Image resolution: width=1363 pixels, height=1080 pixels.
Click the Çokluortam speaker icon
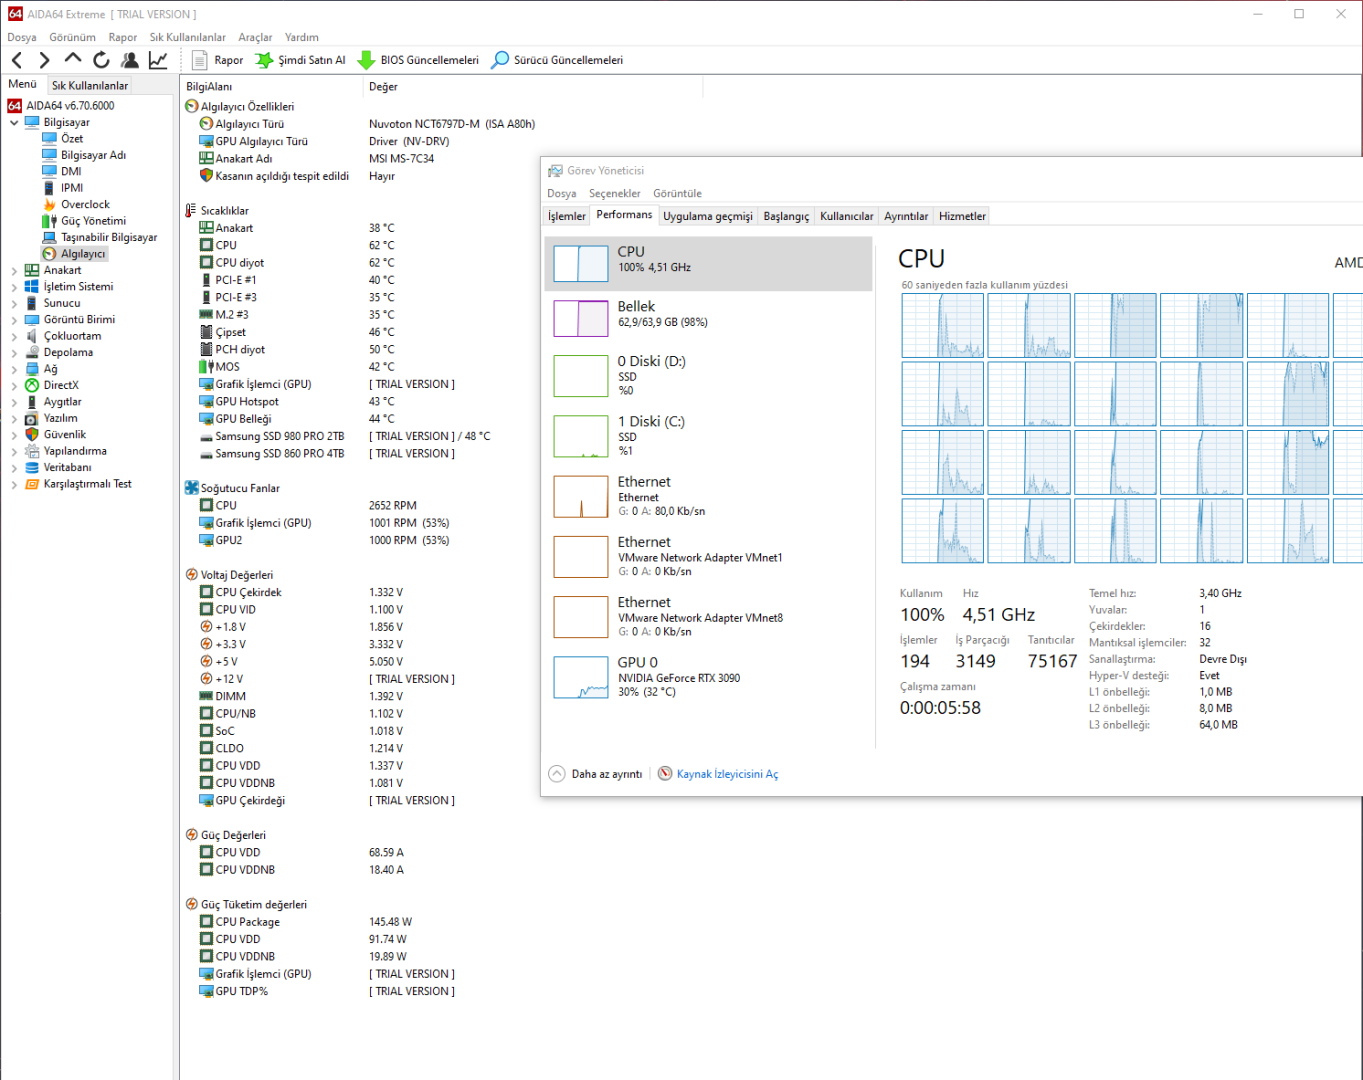(32, 336)
